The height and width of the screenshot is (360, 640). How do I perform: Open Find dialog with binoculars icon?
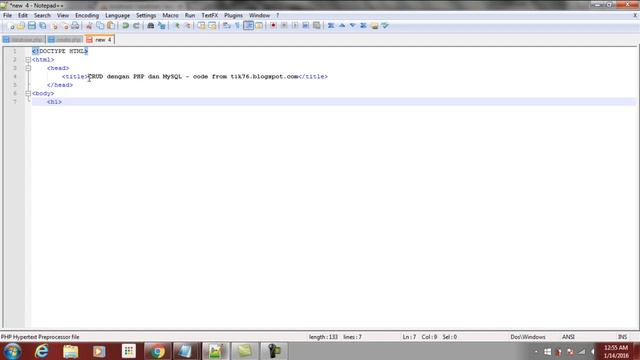point(151,26)
